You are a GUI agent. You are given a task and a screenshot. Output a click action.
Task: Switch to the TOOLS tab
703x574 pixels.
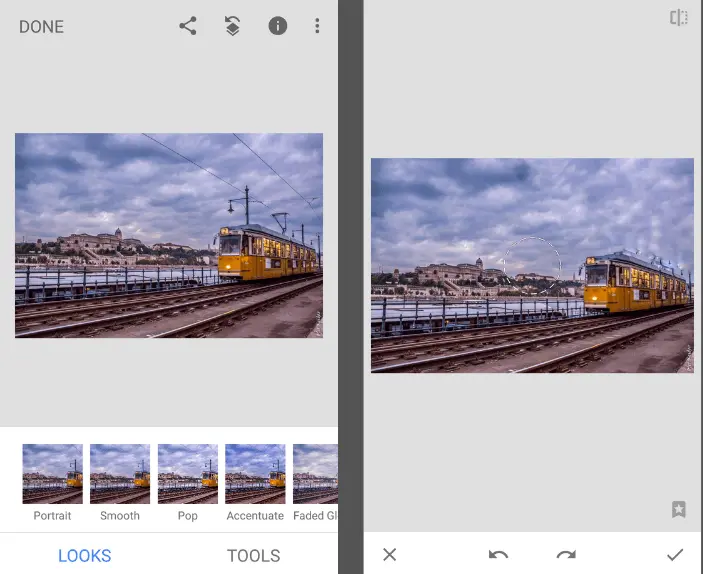tap(253, 555)
